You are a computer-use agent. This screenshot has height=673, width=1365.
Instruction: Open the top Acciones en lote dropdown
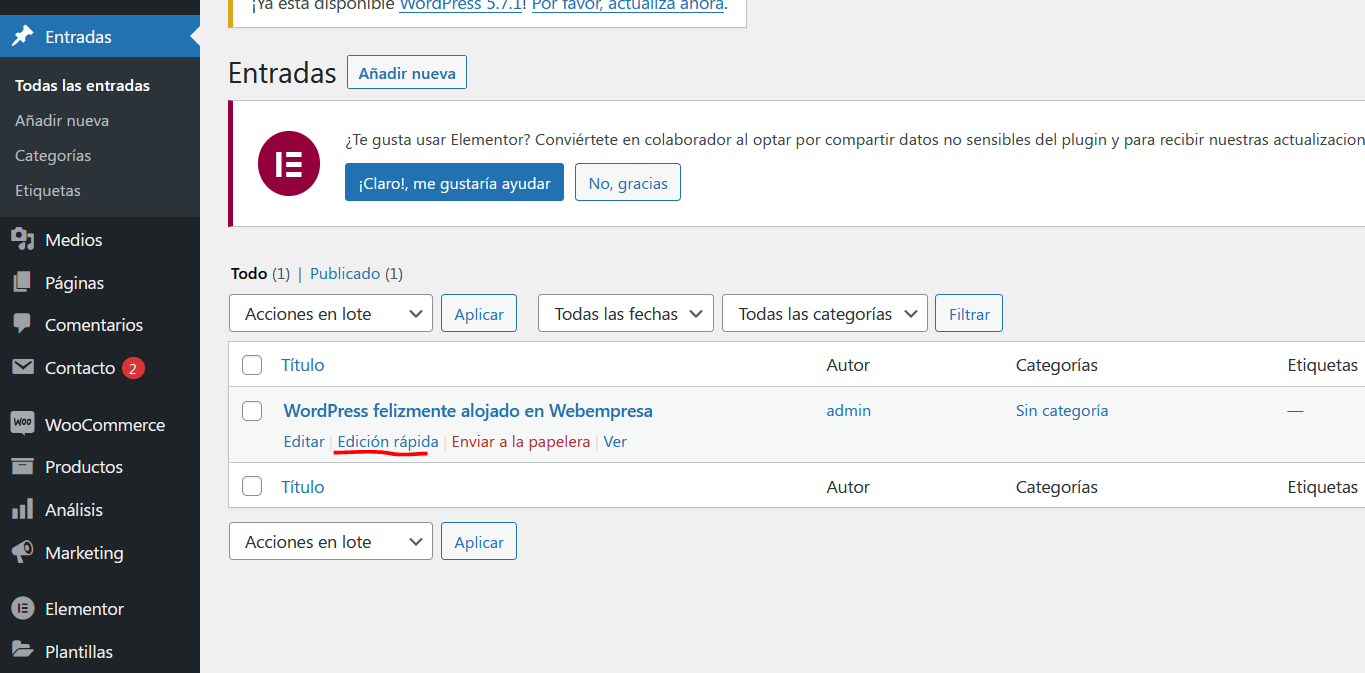pos(331,313)
